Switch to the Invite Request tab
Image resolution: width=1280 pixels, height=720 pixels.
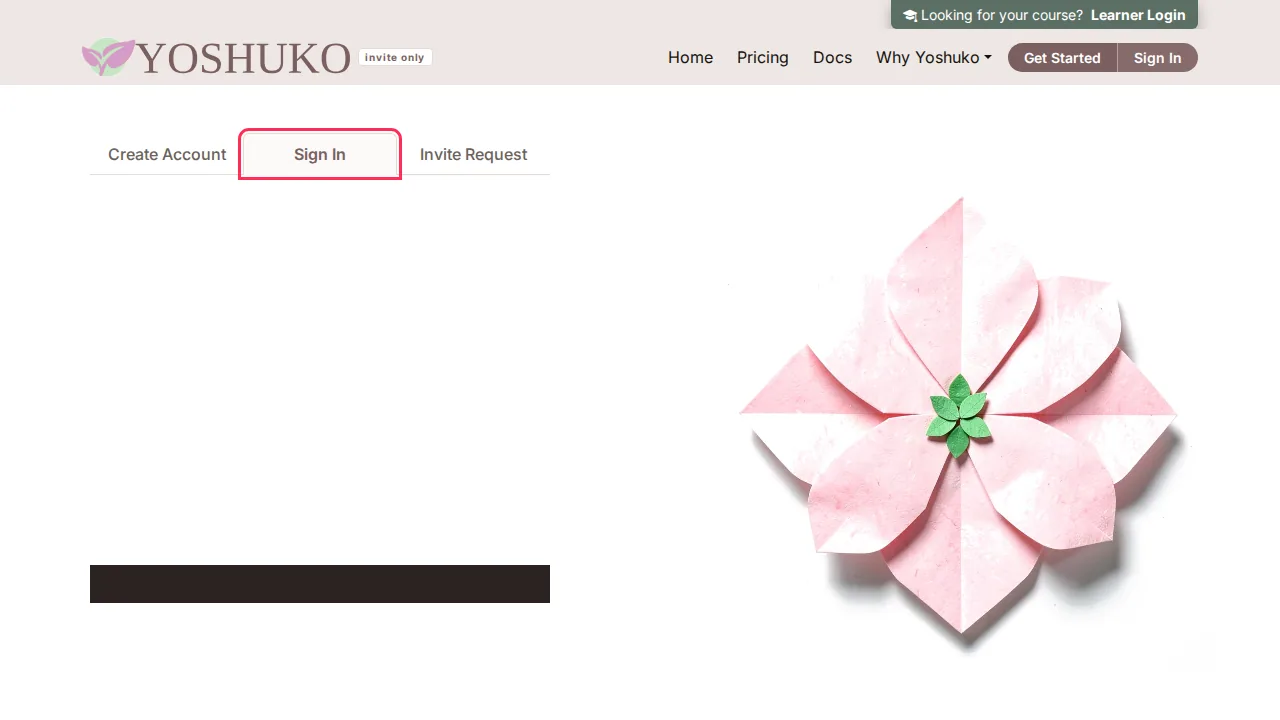click(x=473, y=154)
